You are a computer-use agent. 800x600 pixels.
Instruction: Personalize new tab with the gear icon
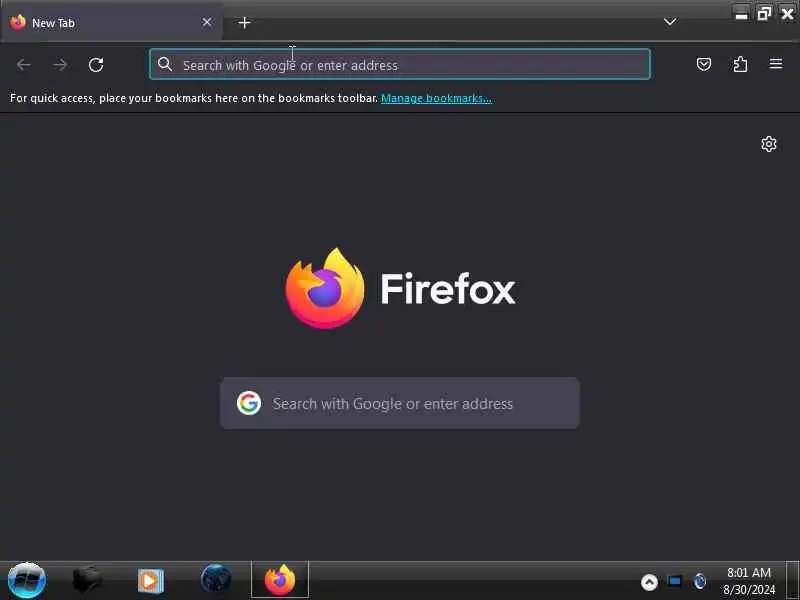(769, 144)
